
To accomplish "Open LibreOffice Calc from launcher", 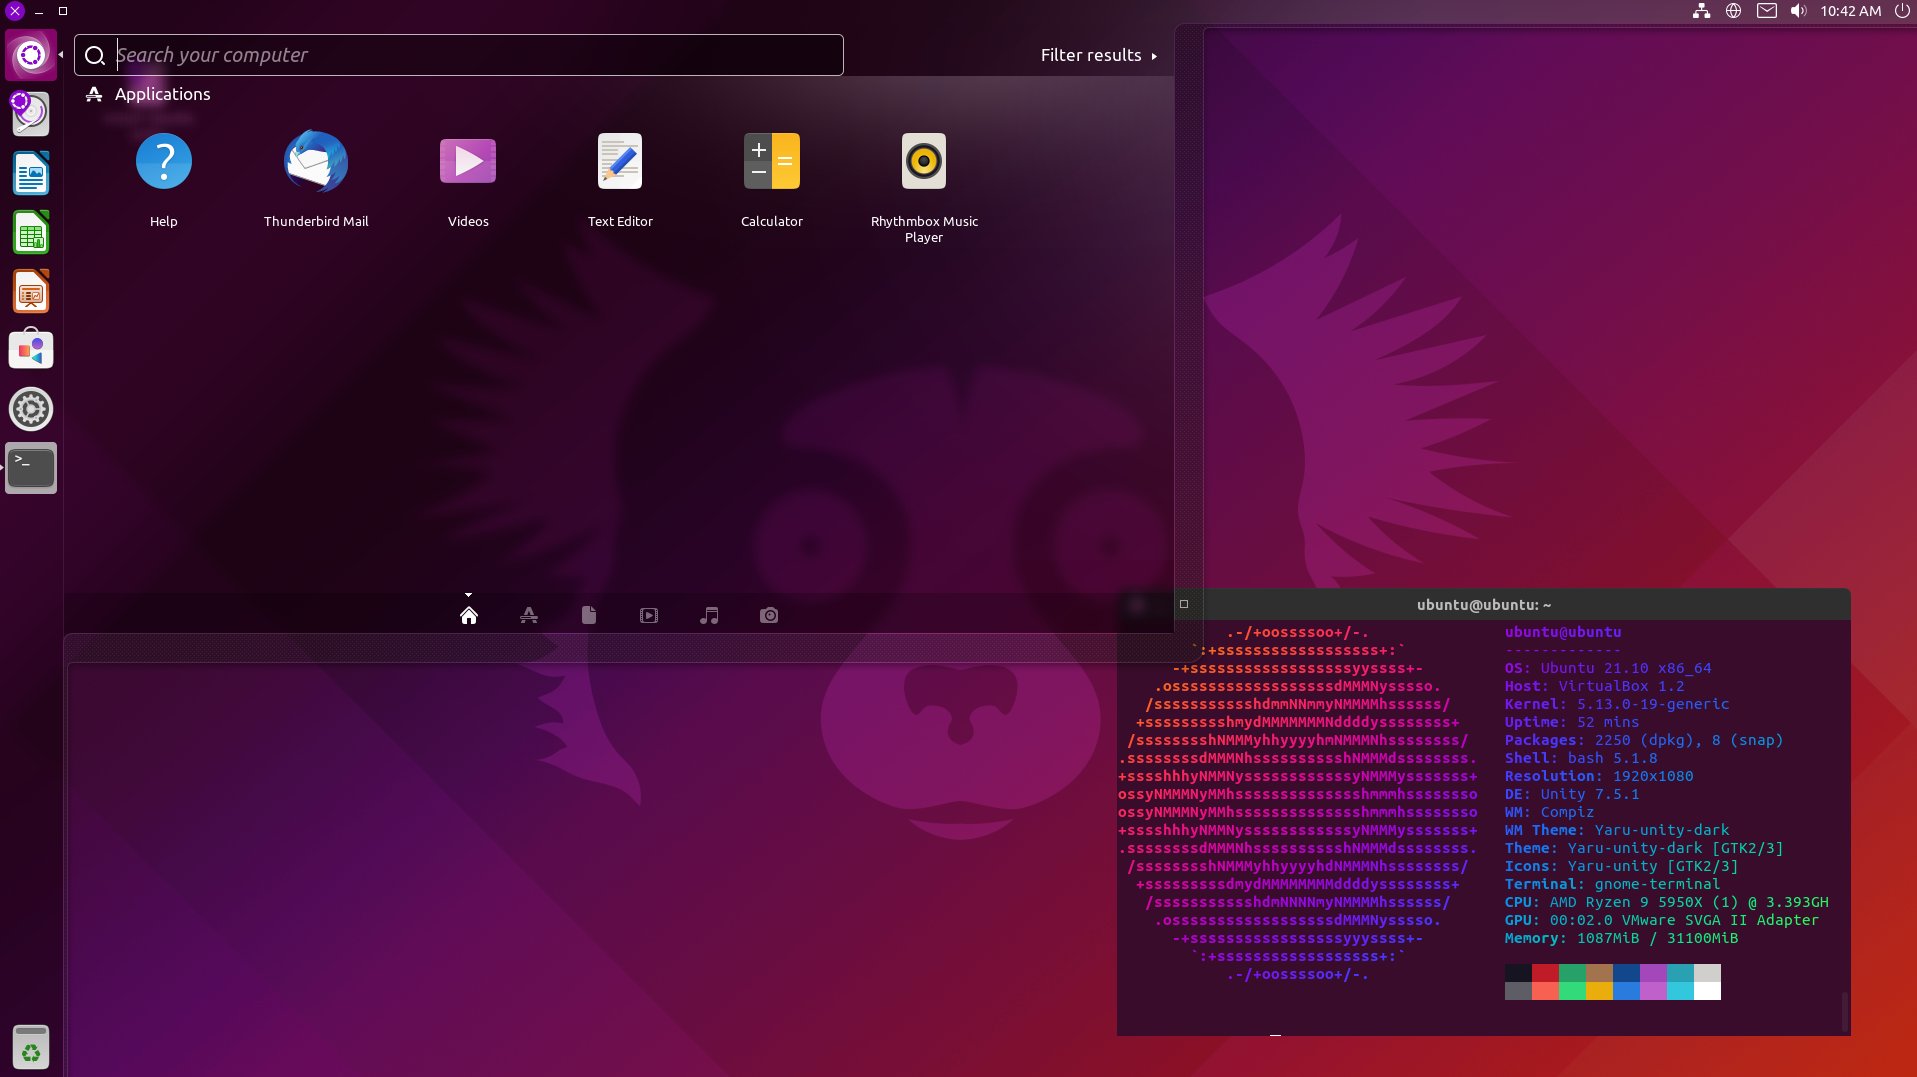I will 31,233.
